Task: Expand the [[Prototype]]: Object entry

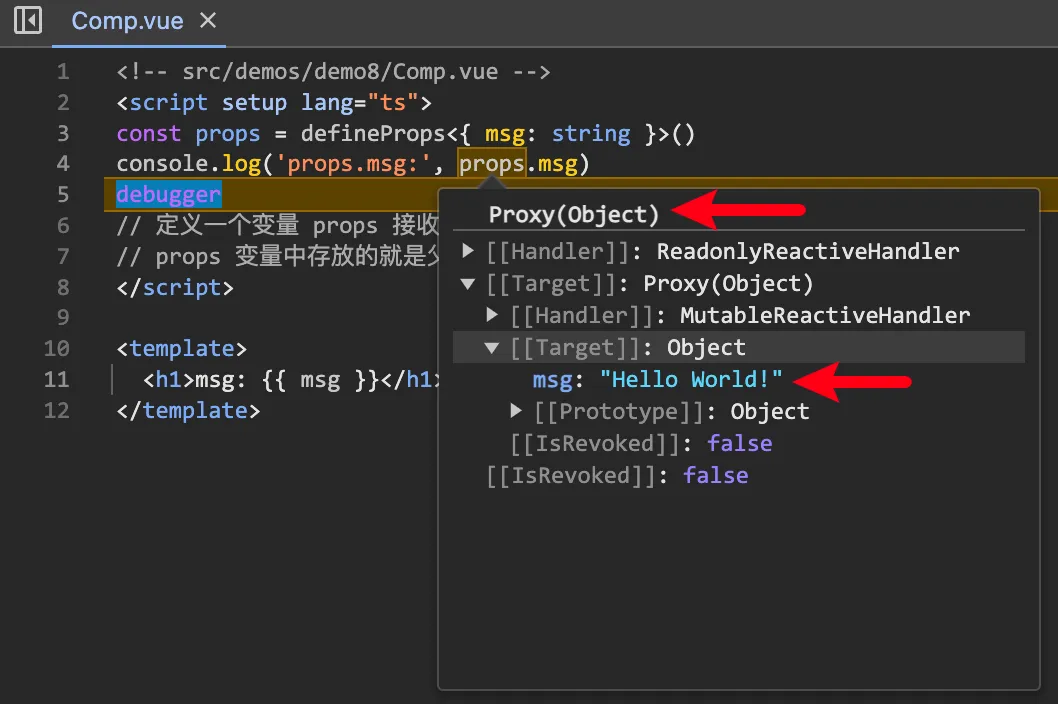Action: [x=516, y=411]
